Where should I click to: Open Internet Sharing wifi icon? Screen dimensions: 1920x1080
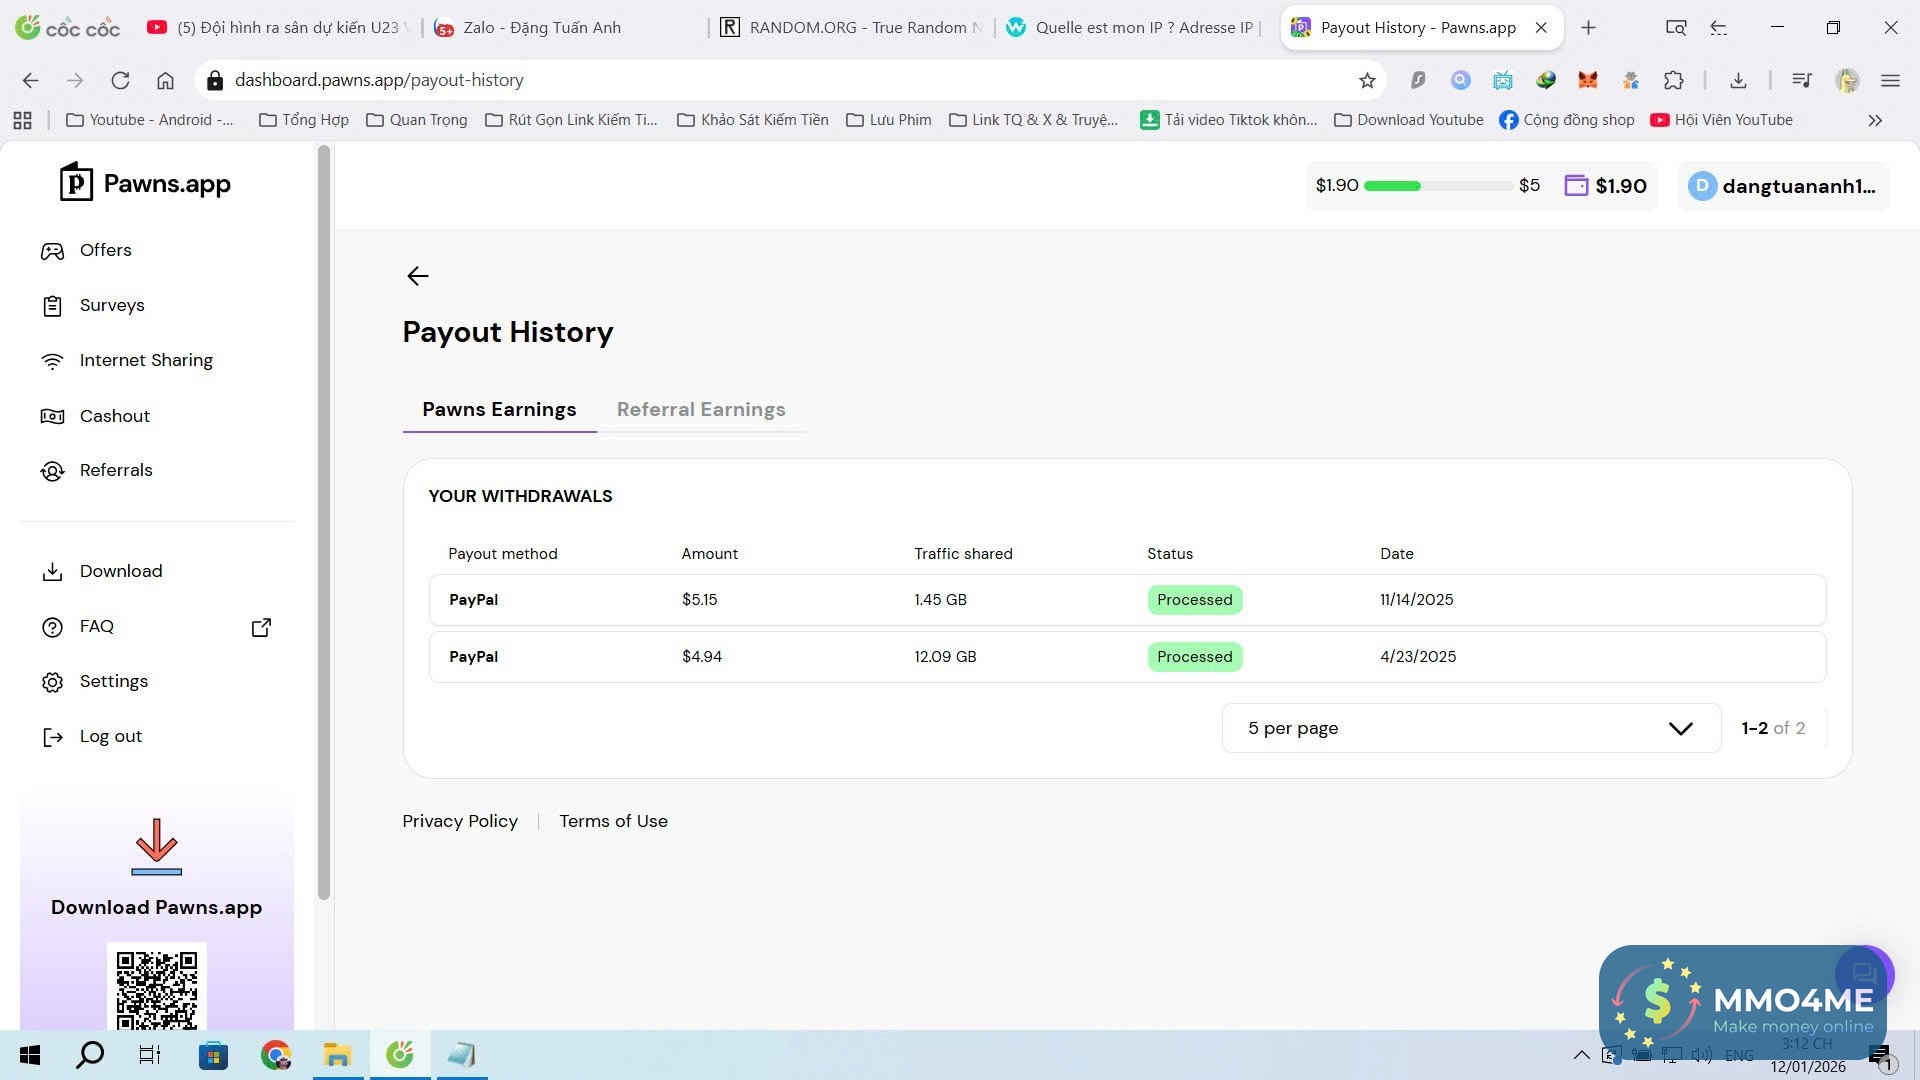(52, 361)
